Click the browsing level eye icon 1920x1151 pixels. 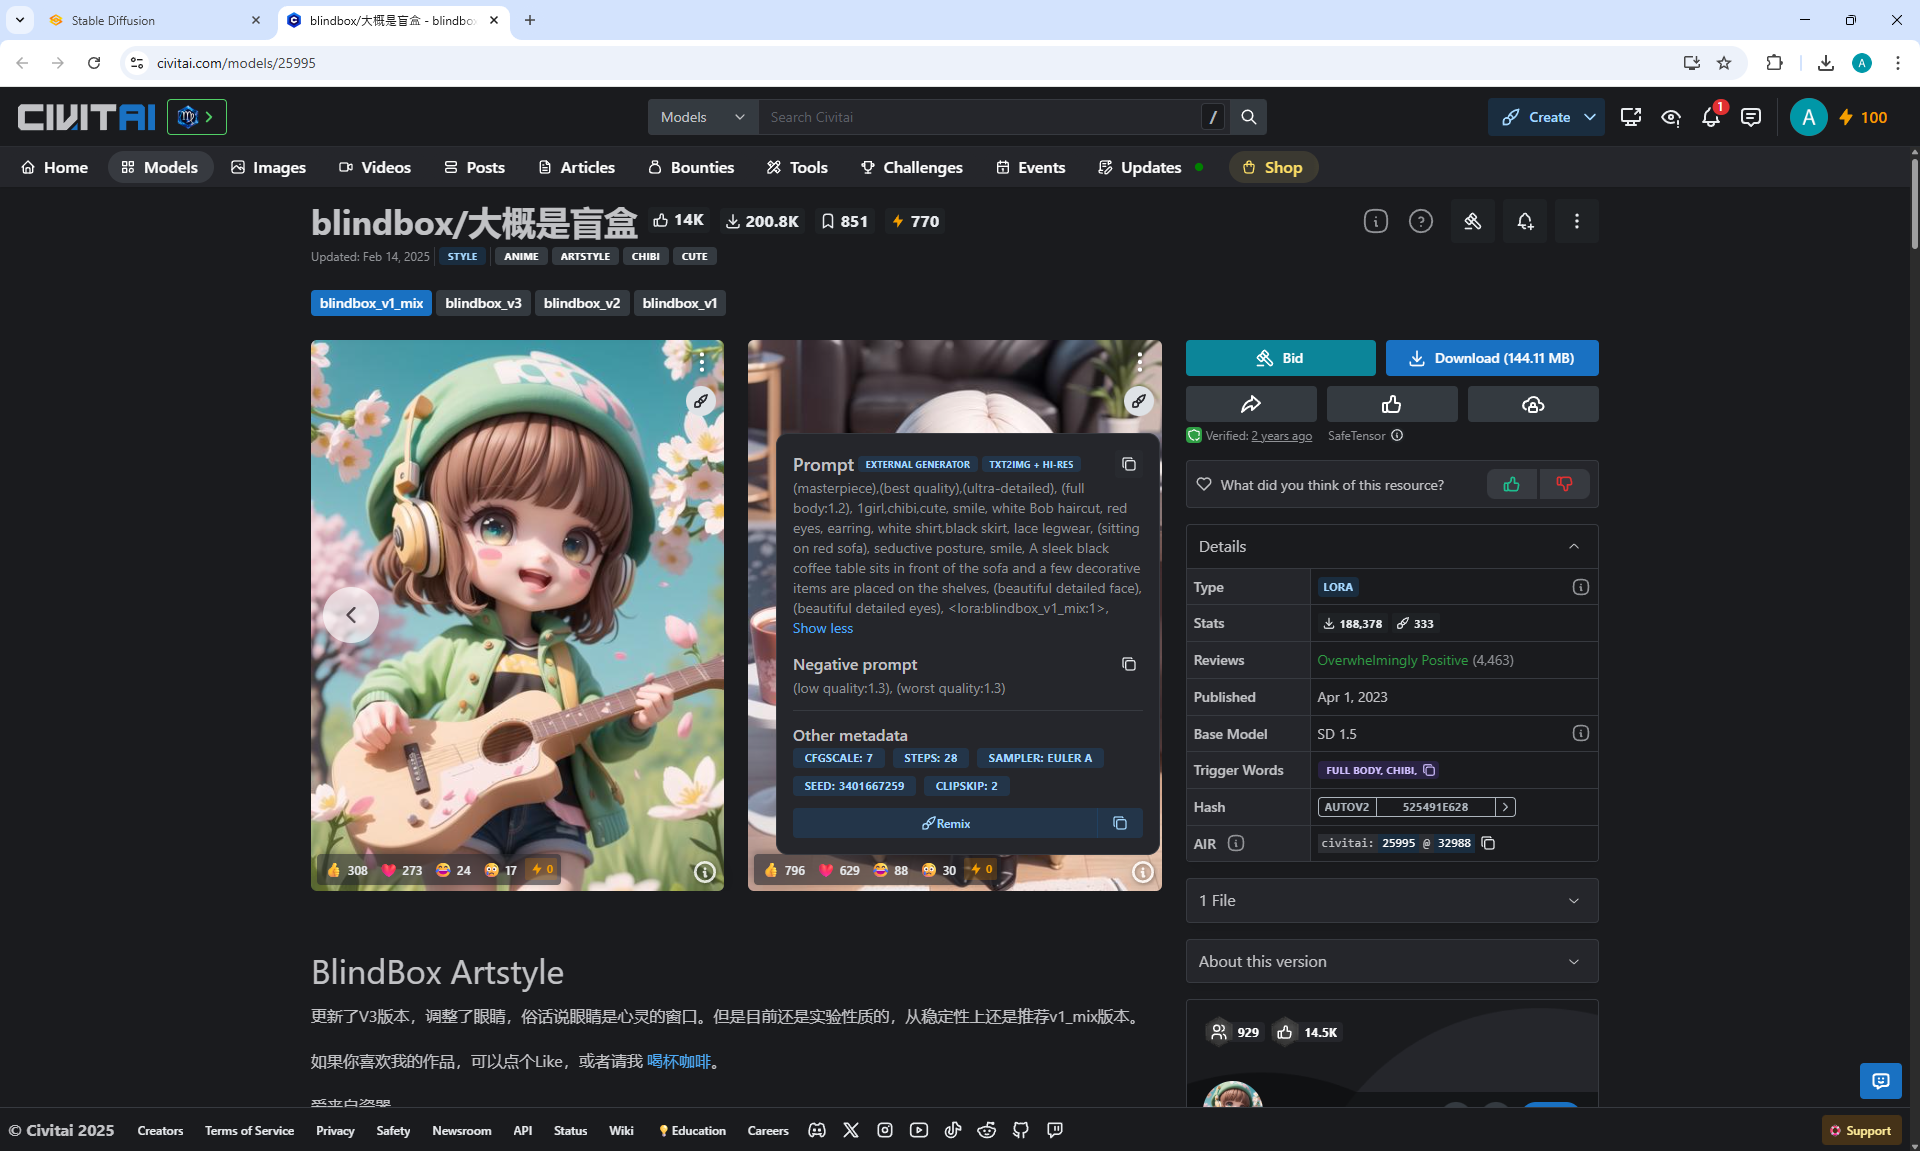tap(1670, 118)
